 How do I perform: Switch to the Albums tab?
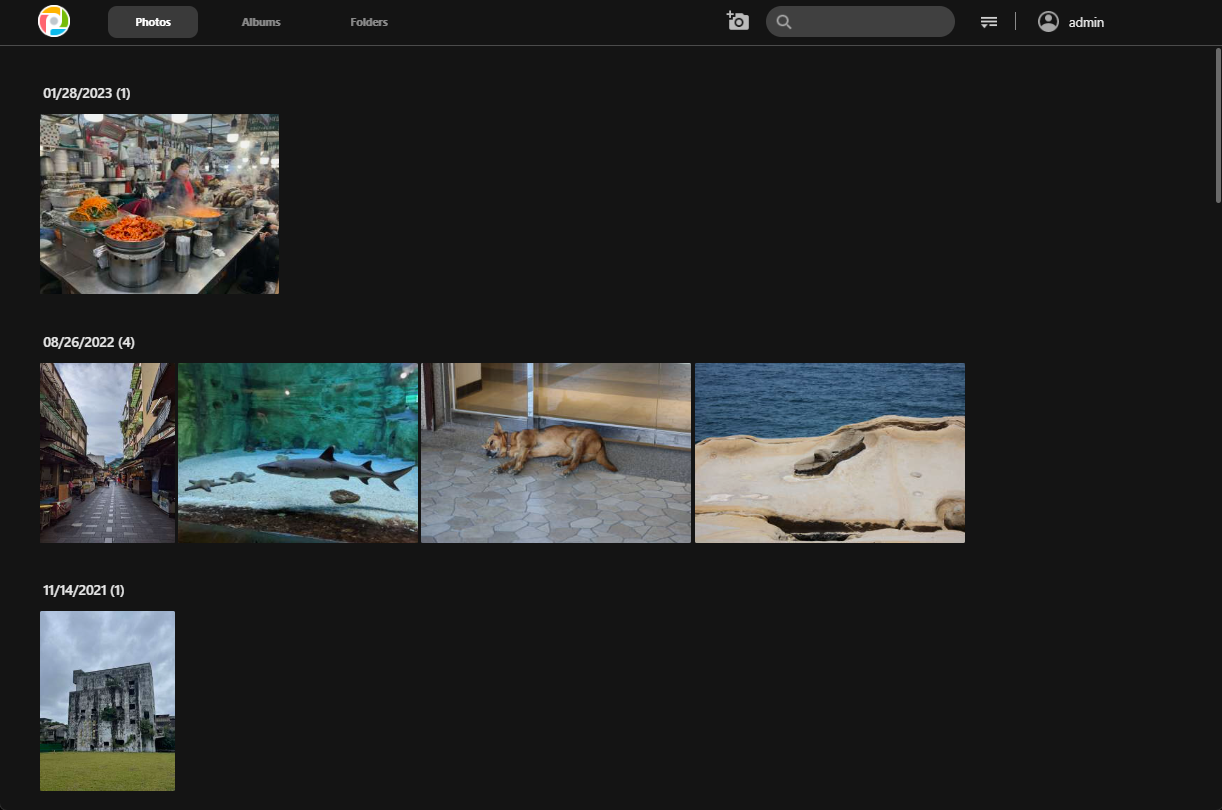click(261, 22)
